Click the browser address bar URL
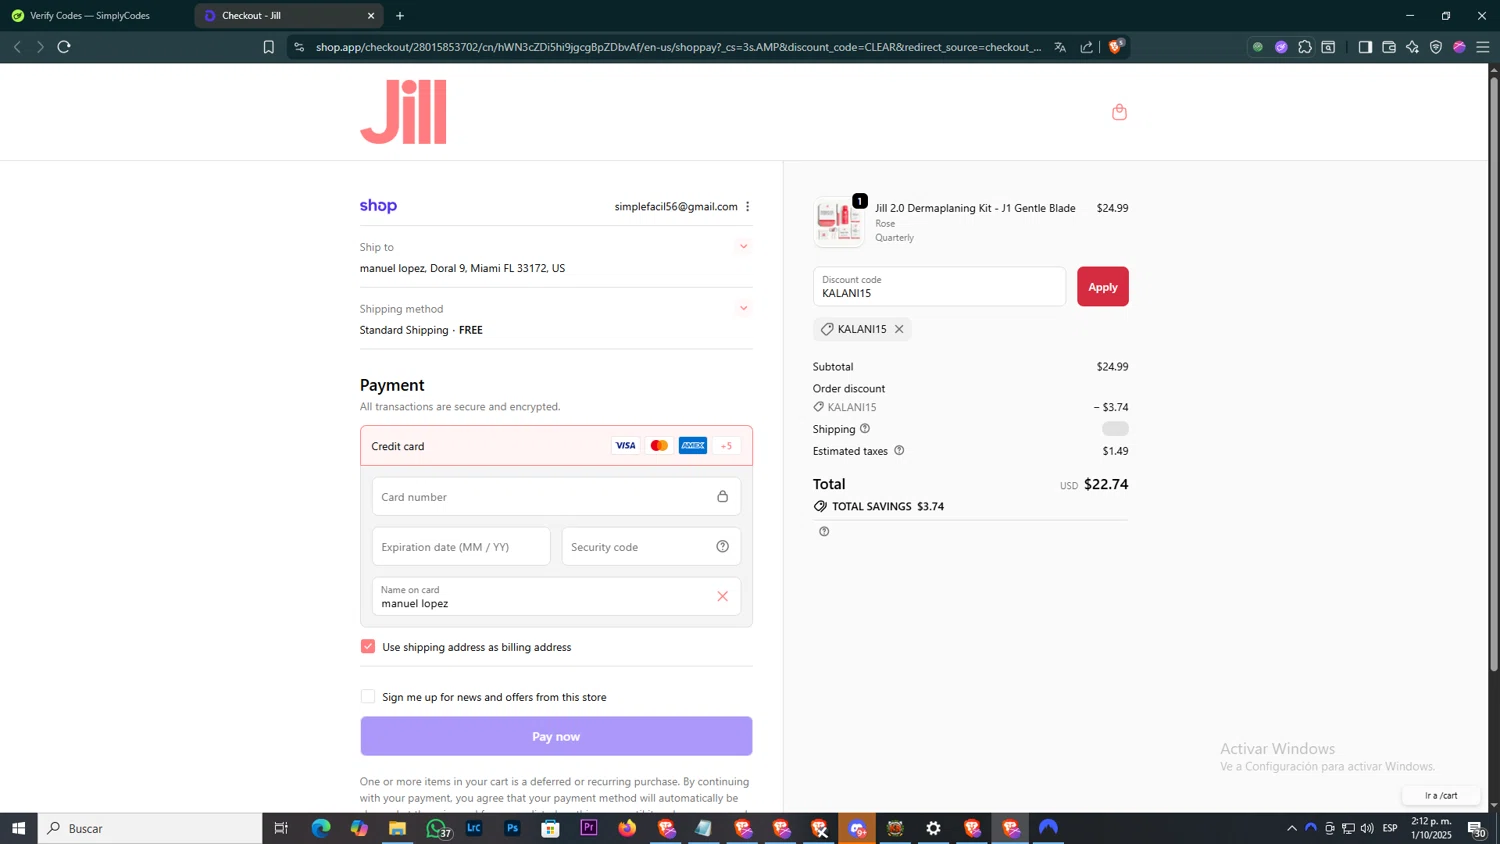This screenshot has height=844, width=1500. 678,47
